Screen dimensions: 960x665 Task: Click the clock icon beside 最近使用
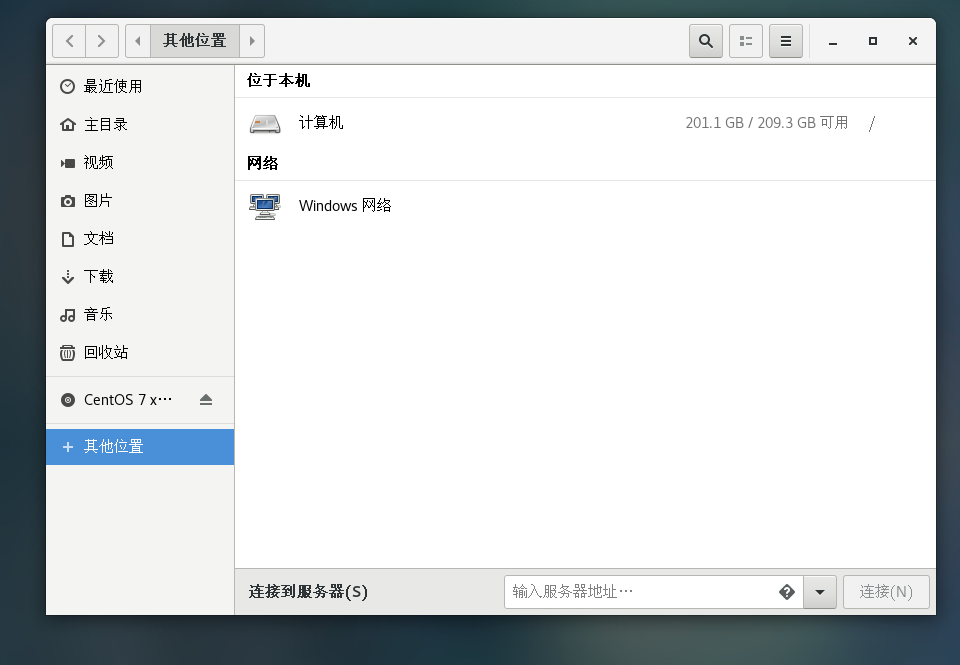click(x=67, y=86)
